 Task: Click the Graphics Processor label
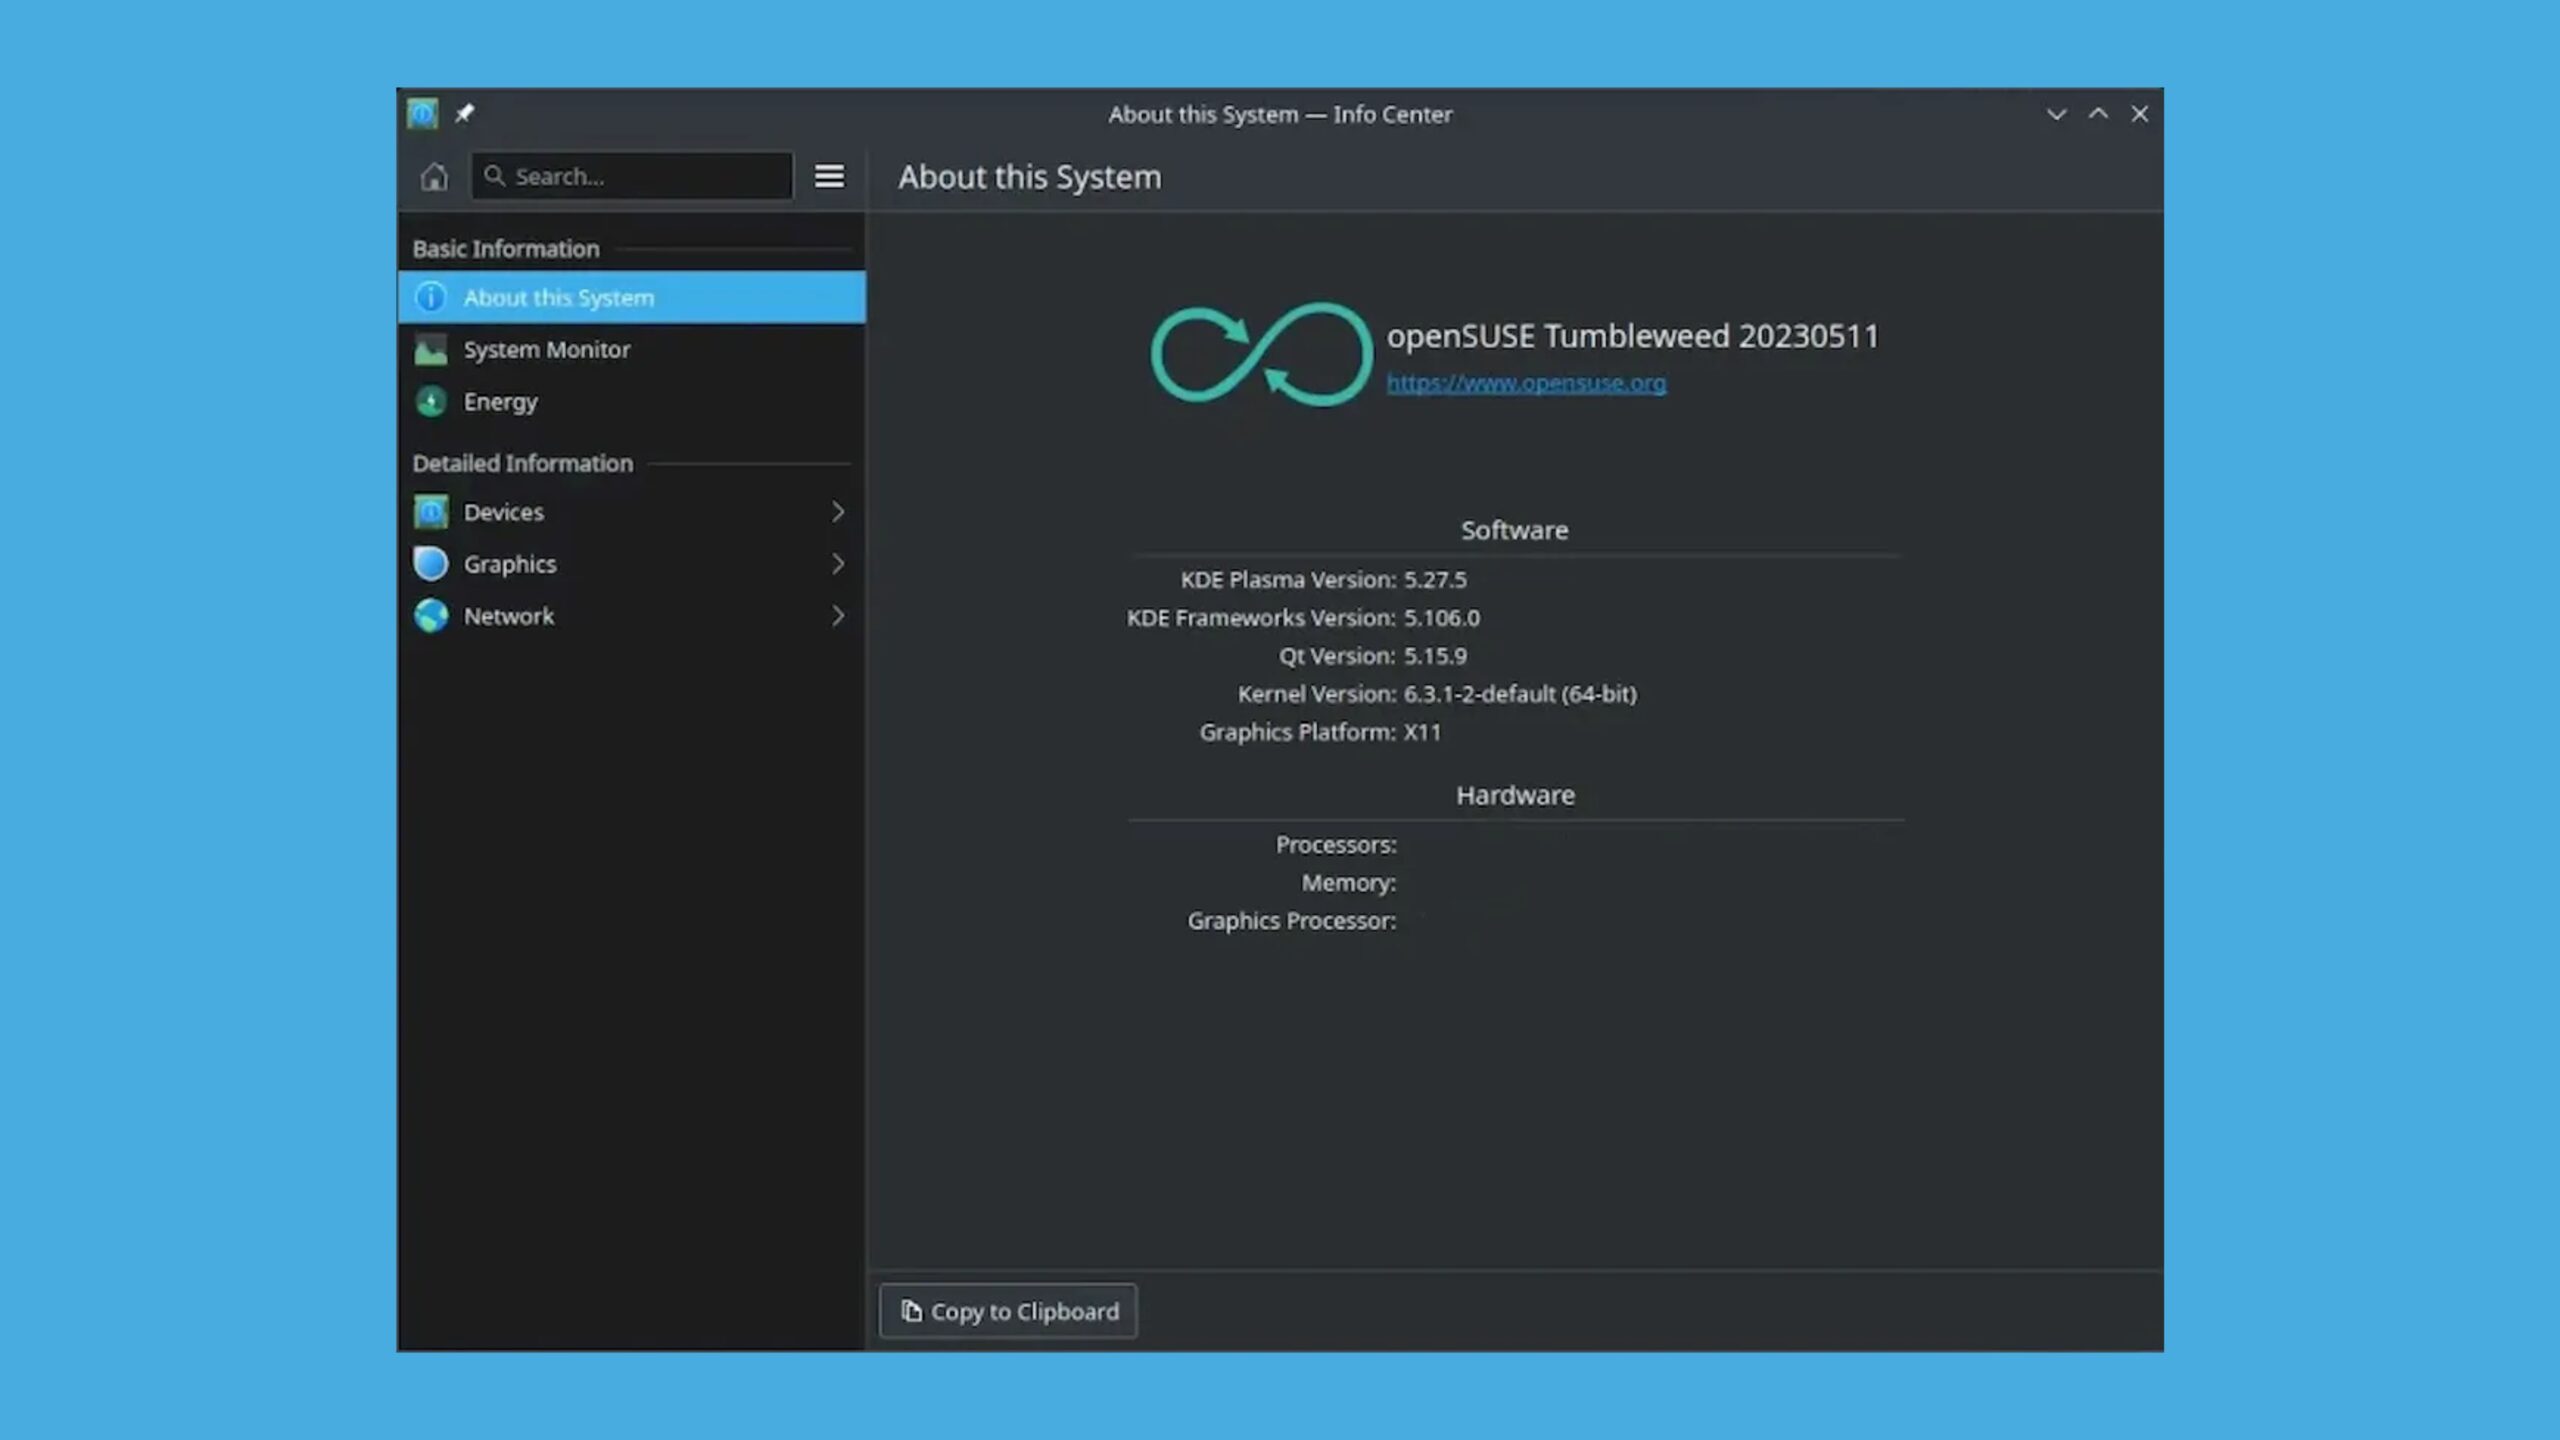(x=1292, y=921)
